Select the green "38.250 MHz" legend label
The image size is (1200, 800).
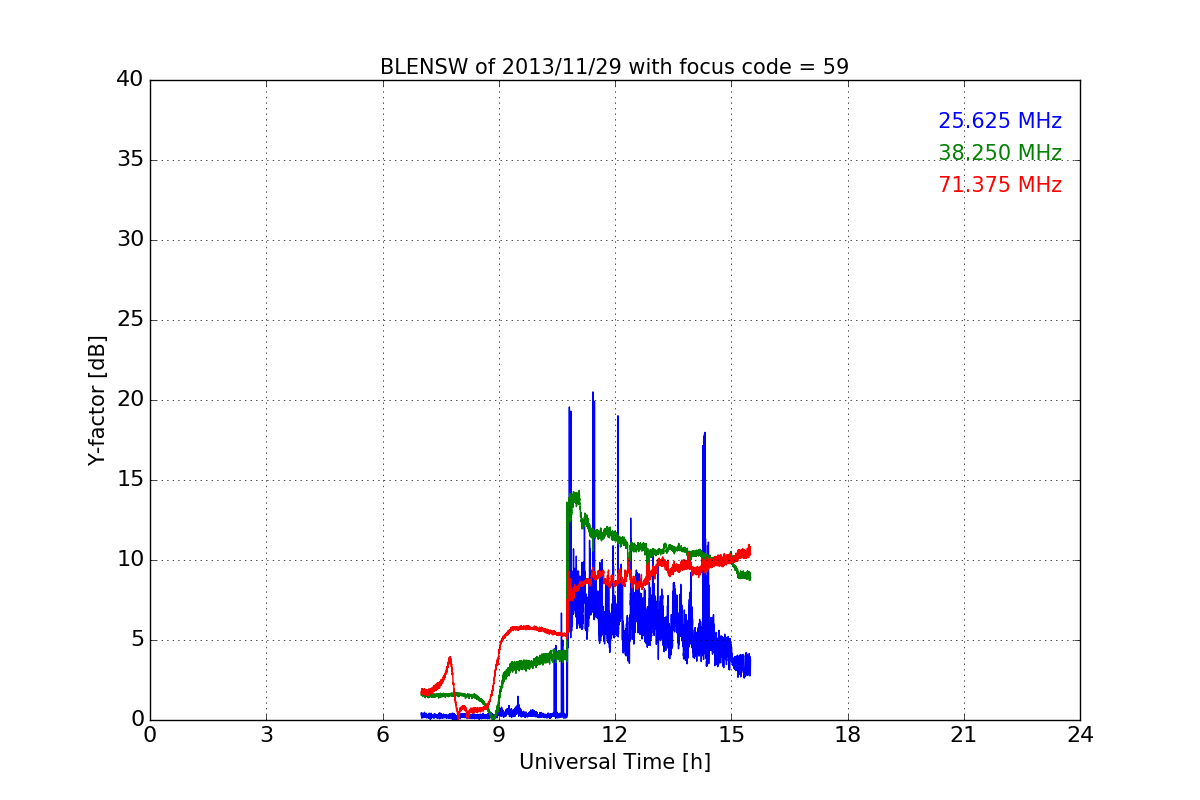point(1000,153)
